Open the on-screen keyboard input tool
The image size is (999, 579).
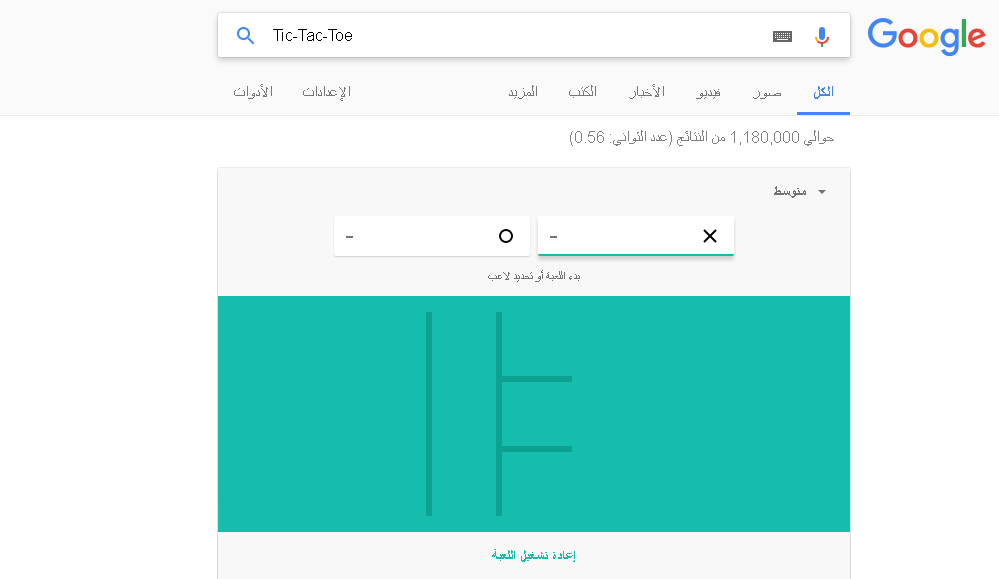(x=782, y=36)
